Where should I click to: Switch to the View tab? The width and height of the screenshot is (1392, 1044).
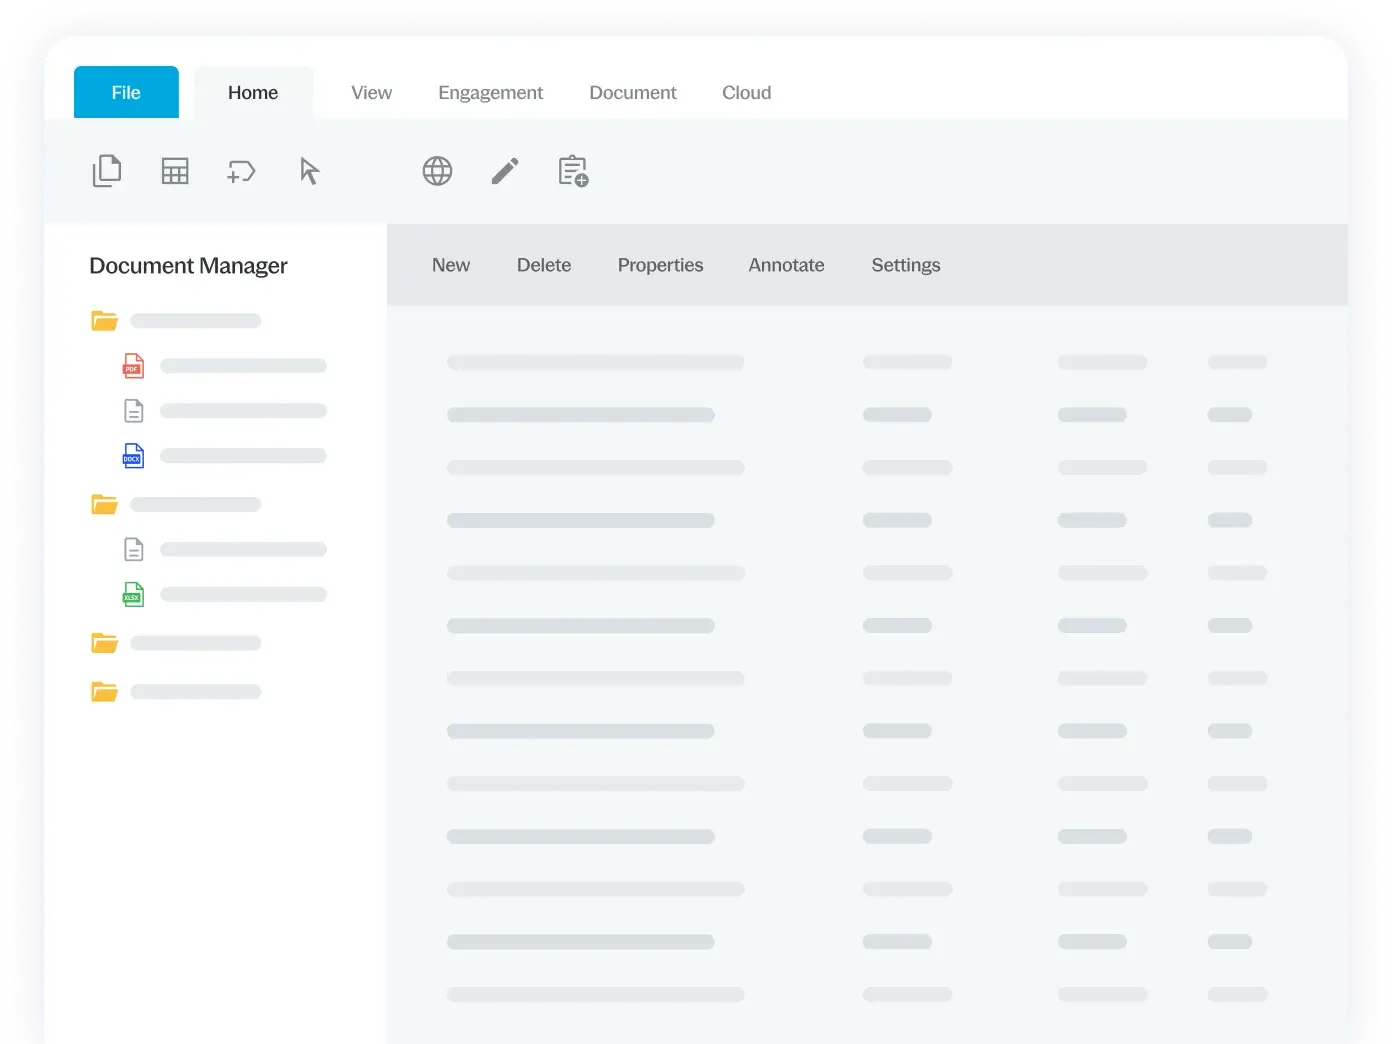click(371, 92)
